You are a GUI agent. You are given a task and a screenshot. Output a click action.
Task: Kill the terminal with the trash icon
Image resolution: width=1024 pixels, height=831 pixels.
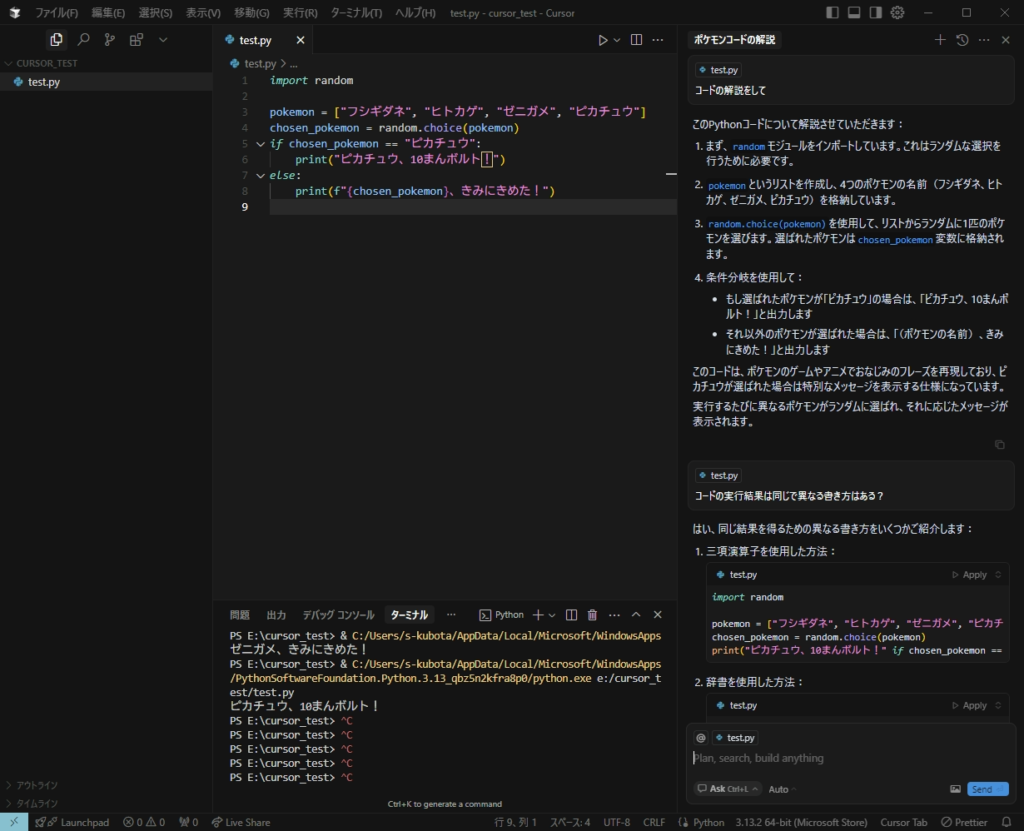click(x=592, y=615)
